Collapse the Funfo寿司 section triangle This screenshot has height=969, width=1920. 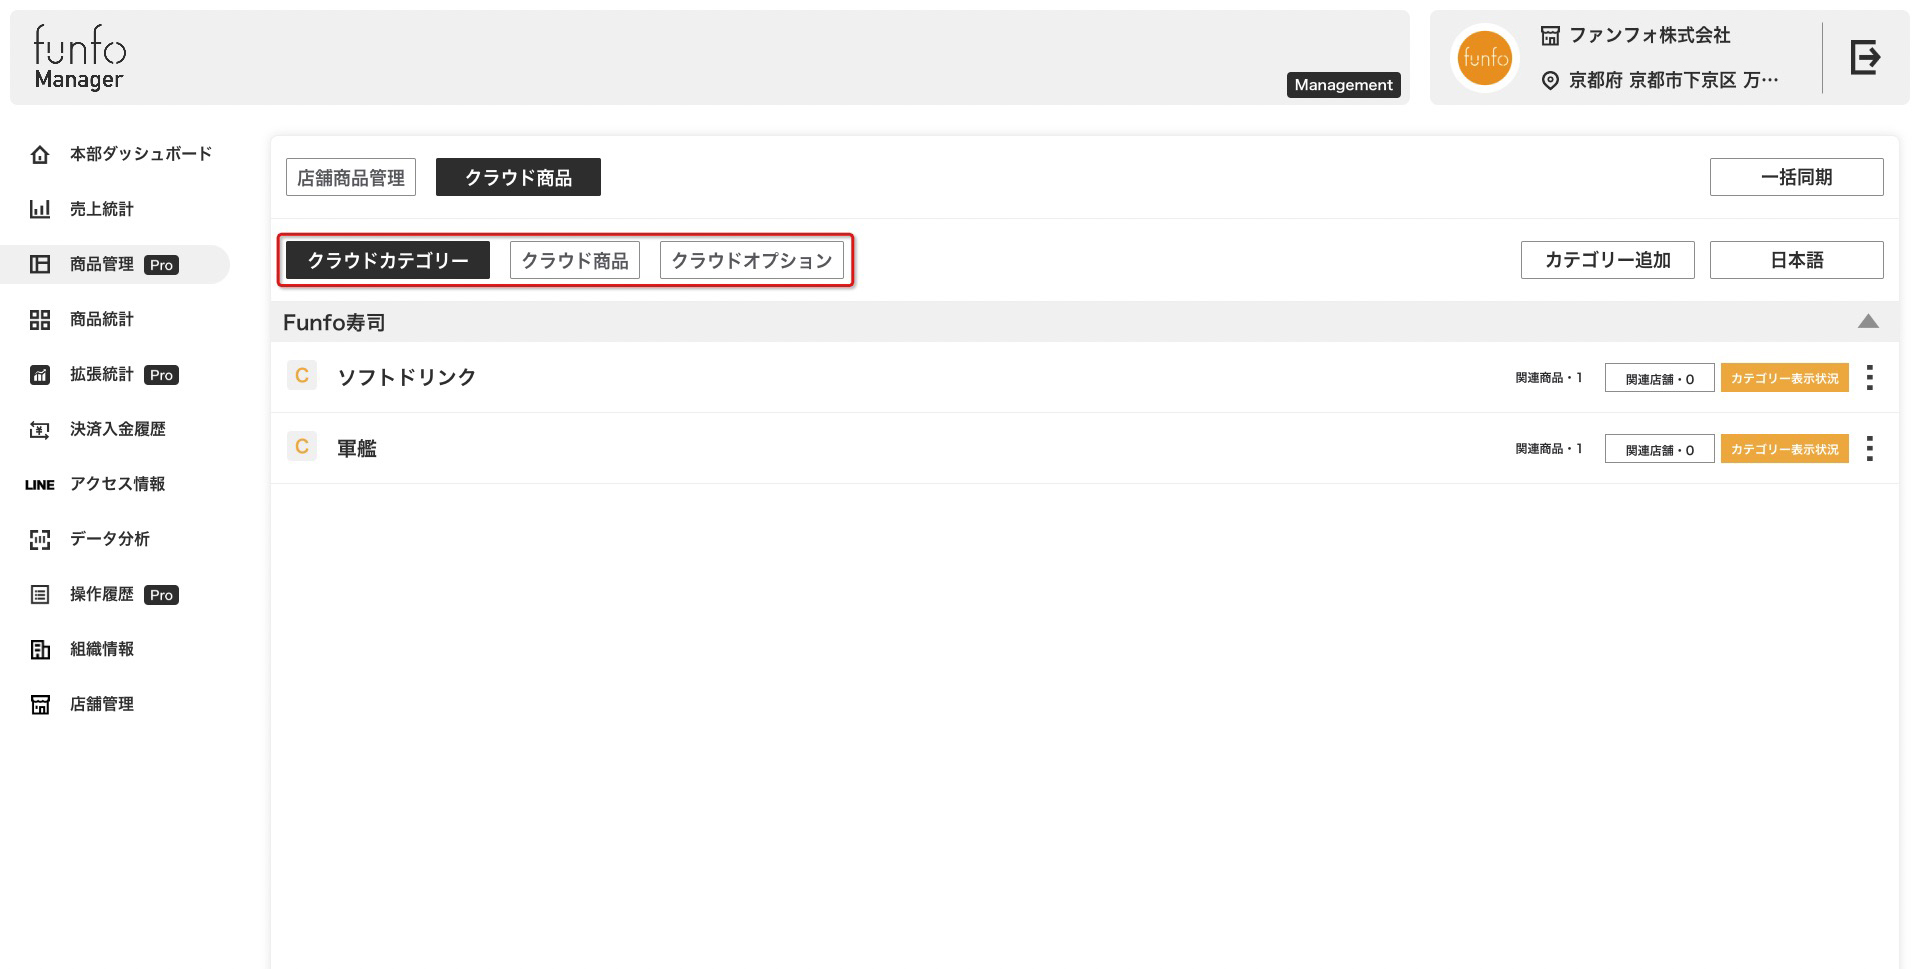[1868, 321]
